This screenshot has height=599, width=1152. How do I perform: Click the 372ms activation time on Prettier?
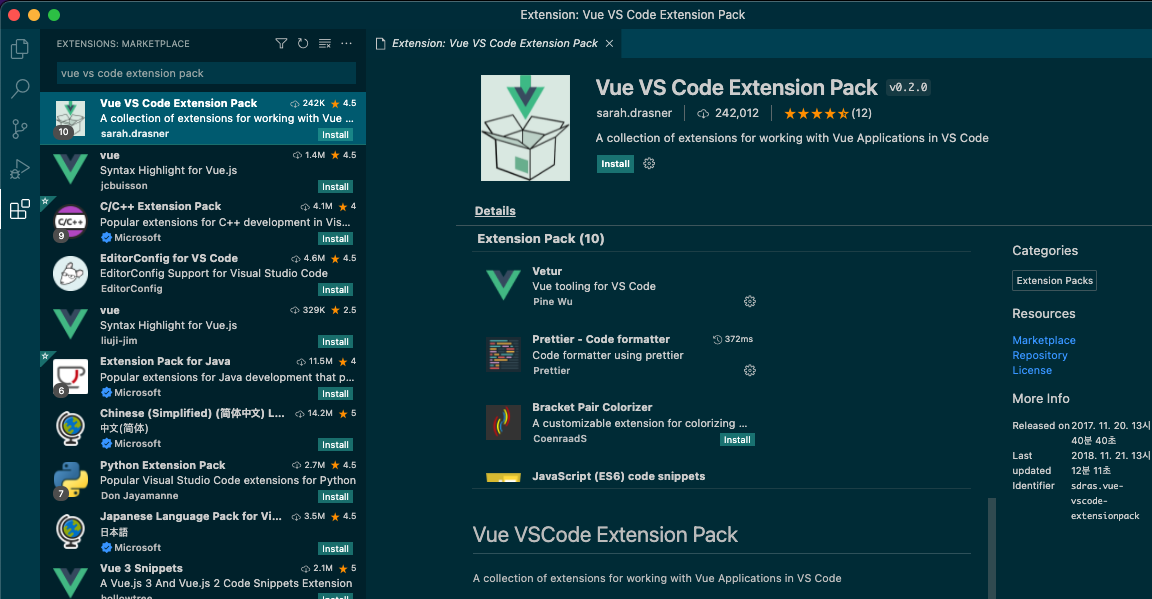click(x=733, y=340)
